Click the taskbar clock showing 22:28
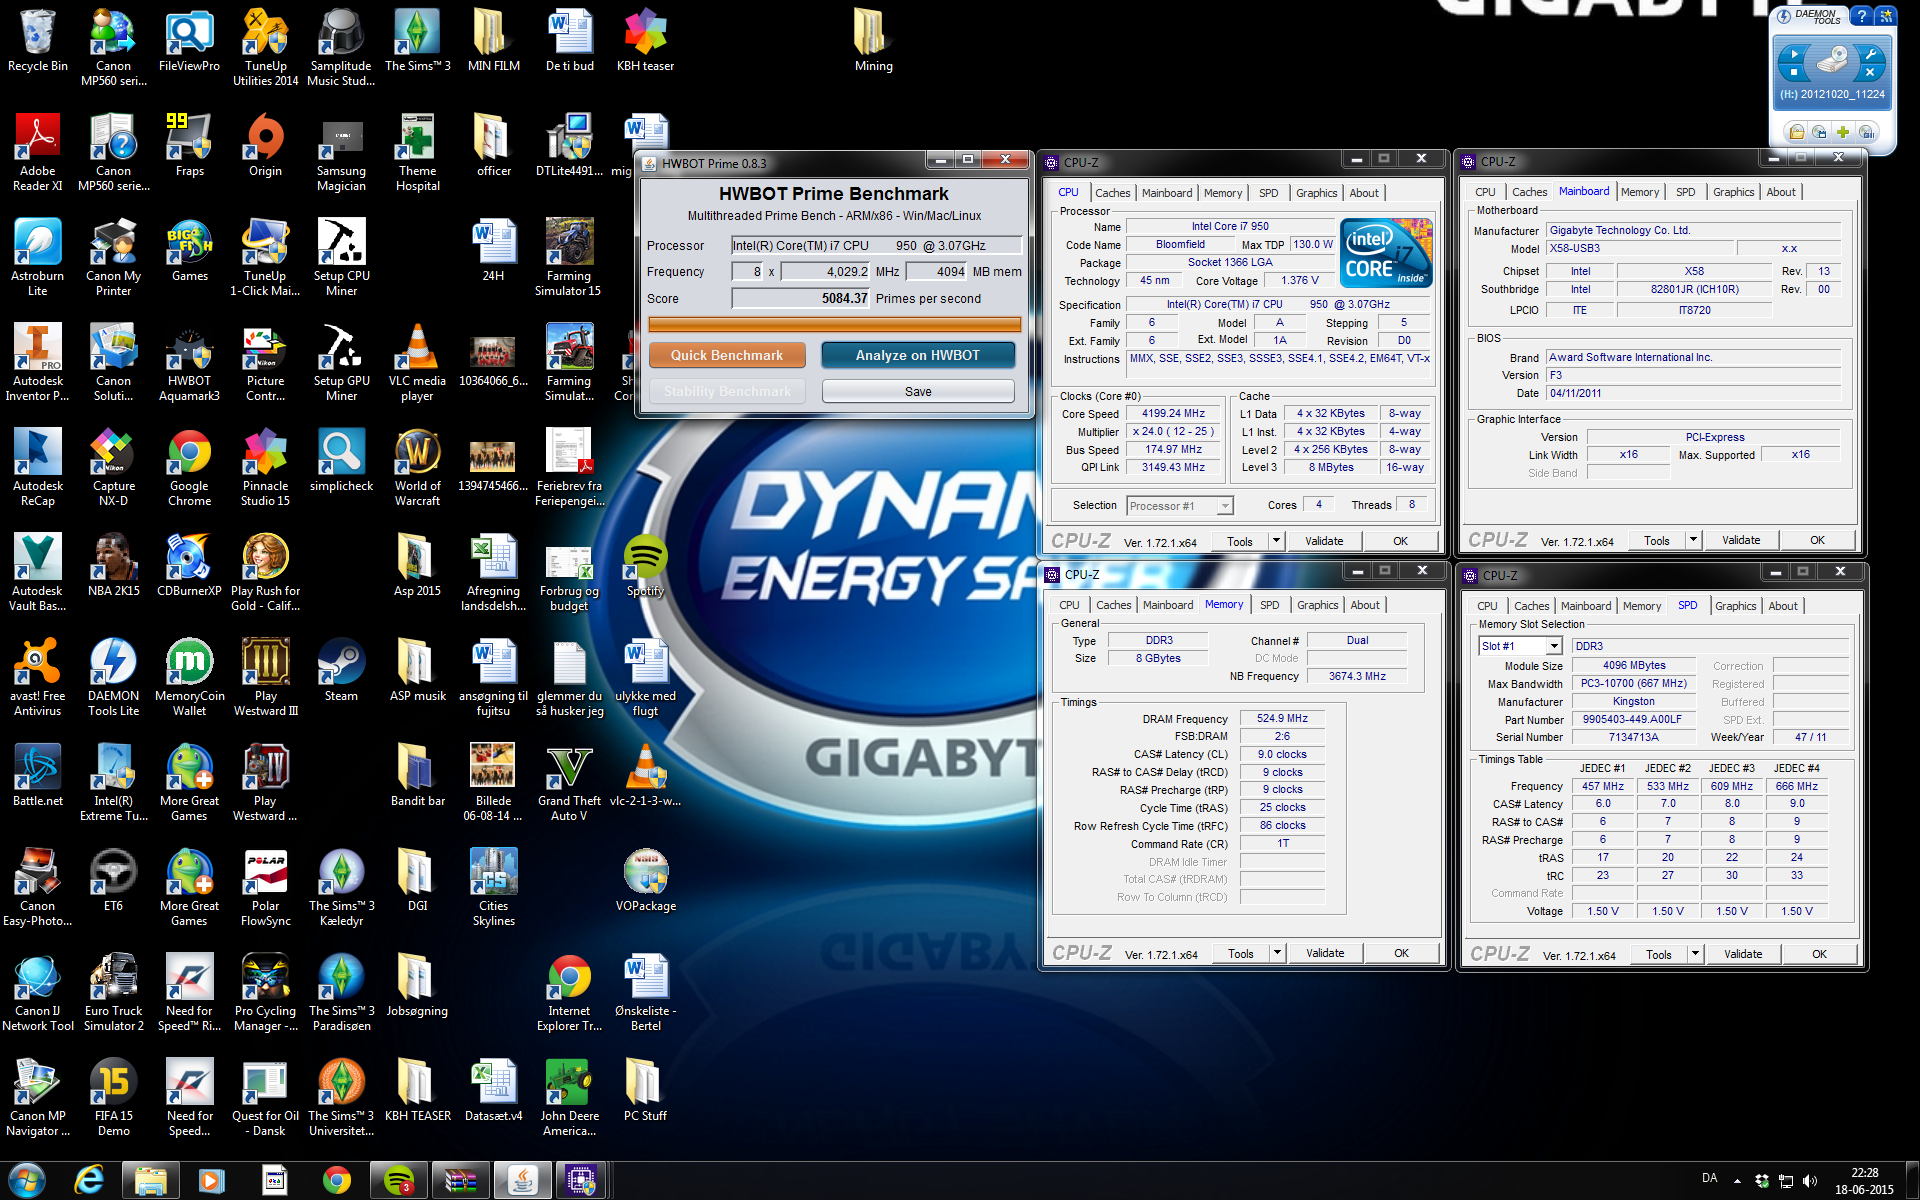Screen dimensions: 1920x1200 [x=1864, y=1181]
